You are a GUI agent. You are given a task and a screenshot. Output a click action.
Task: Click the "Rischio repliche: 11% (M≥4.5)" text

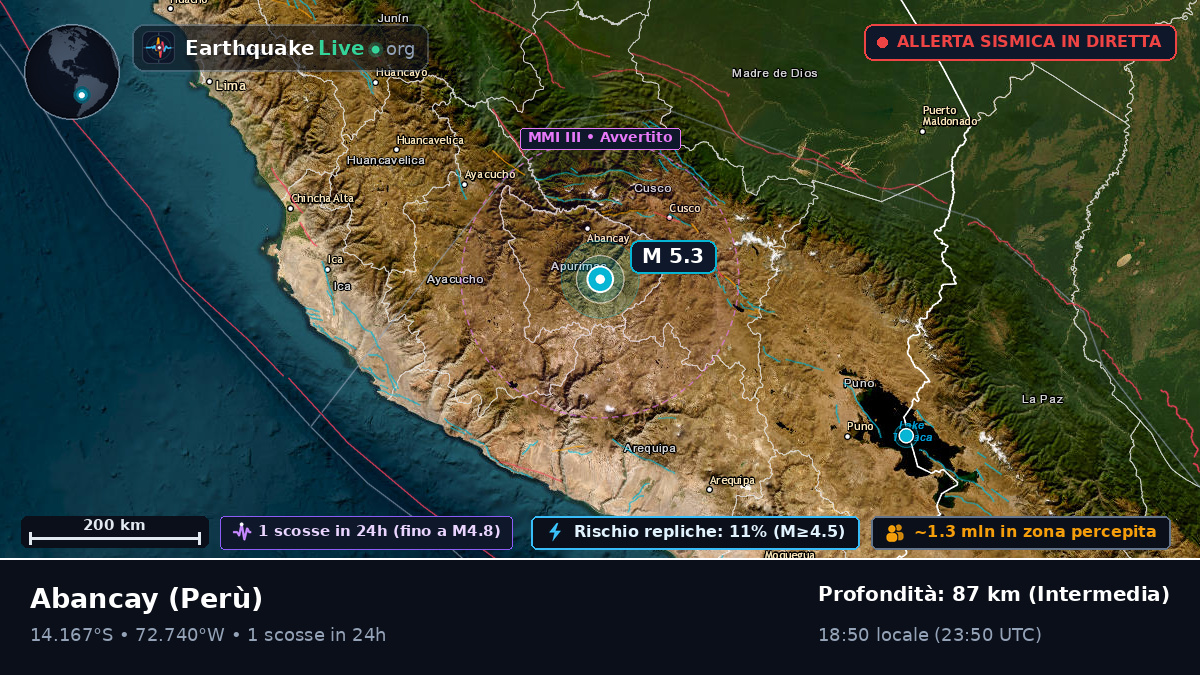(x=710, y=532)
